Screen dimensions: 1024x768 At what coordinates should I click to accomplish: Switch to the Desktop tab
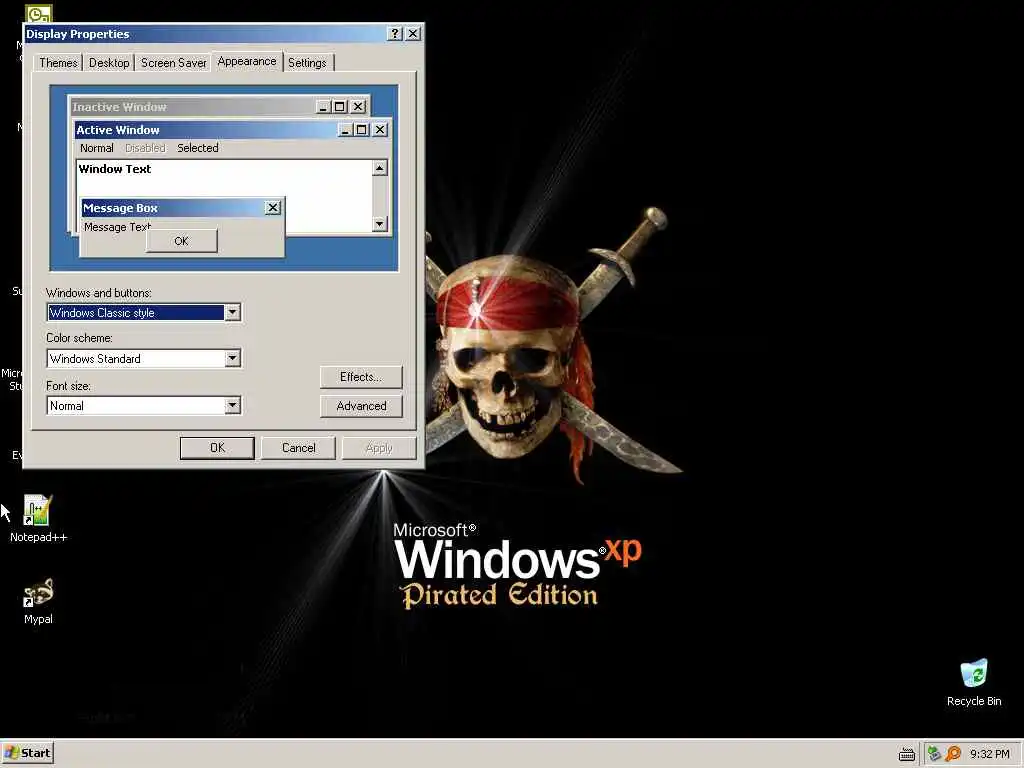click(x=109, y=63)
